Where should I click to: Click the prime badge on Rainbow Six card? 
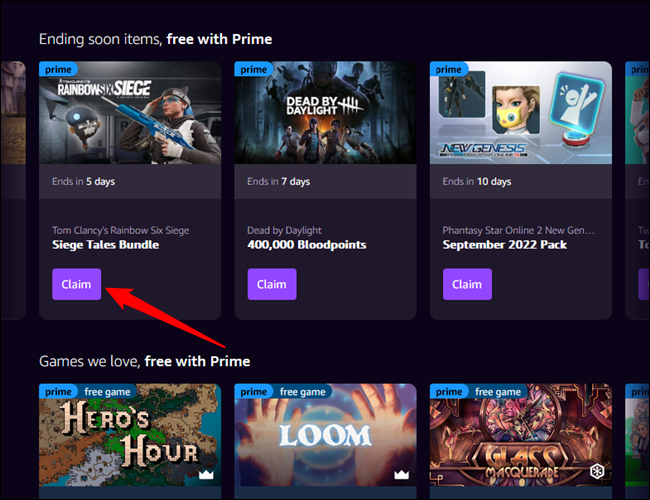point(58,69)
